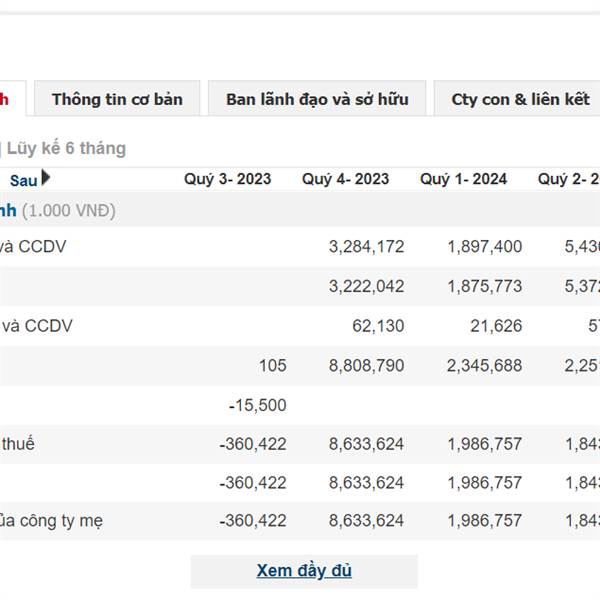Click the -15,500 value in Quý 3-2023

(x=257, y=405)
